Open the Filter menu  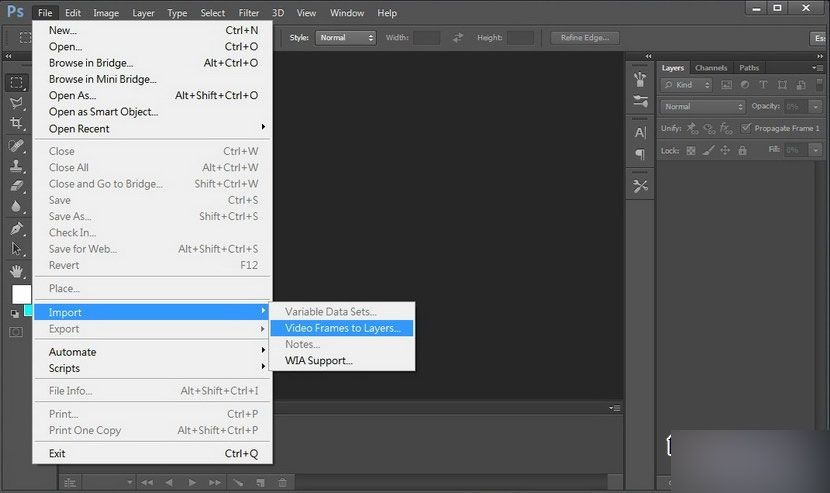tap(248, 13)
